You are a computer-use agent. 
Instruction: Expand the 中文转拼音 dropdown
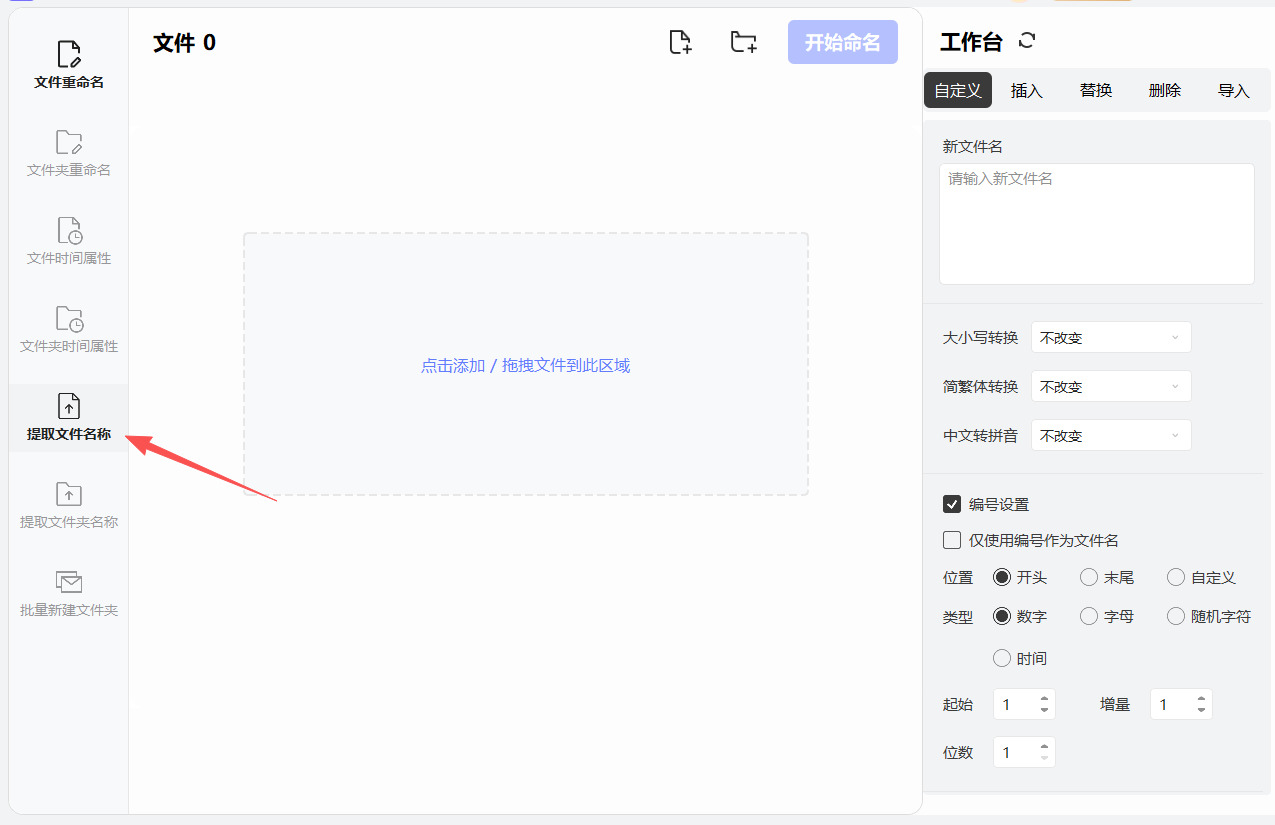(1110, 436)
